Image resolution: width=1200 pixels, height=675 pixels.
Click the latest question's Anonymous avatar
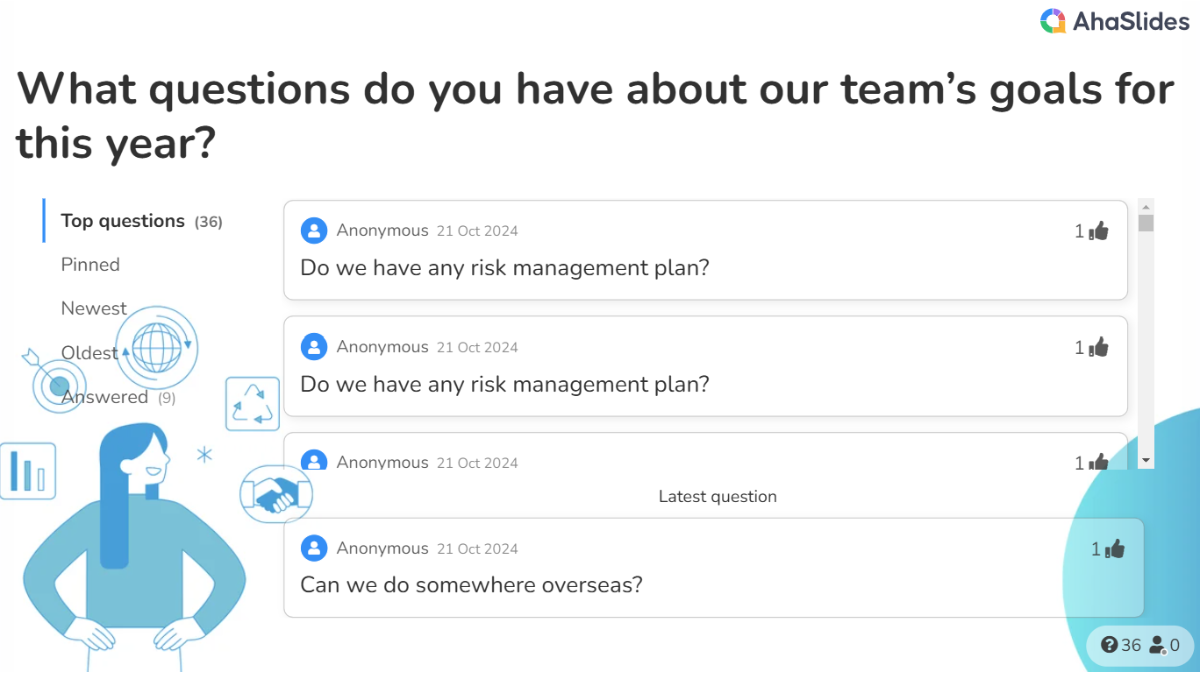click(314, 548)
